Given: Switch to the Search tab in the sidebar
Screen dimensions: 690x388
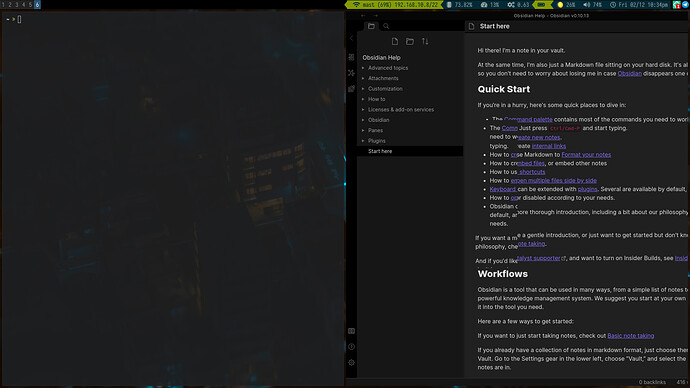Looking at the screenshot, I should pos(386,26).
